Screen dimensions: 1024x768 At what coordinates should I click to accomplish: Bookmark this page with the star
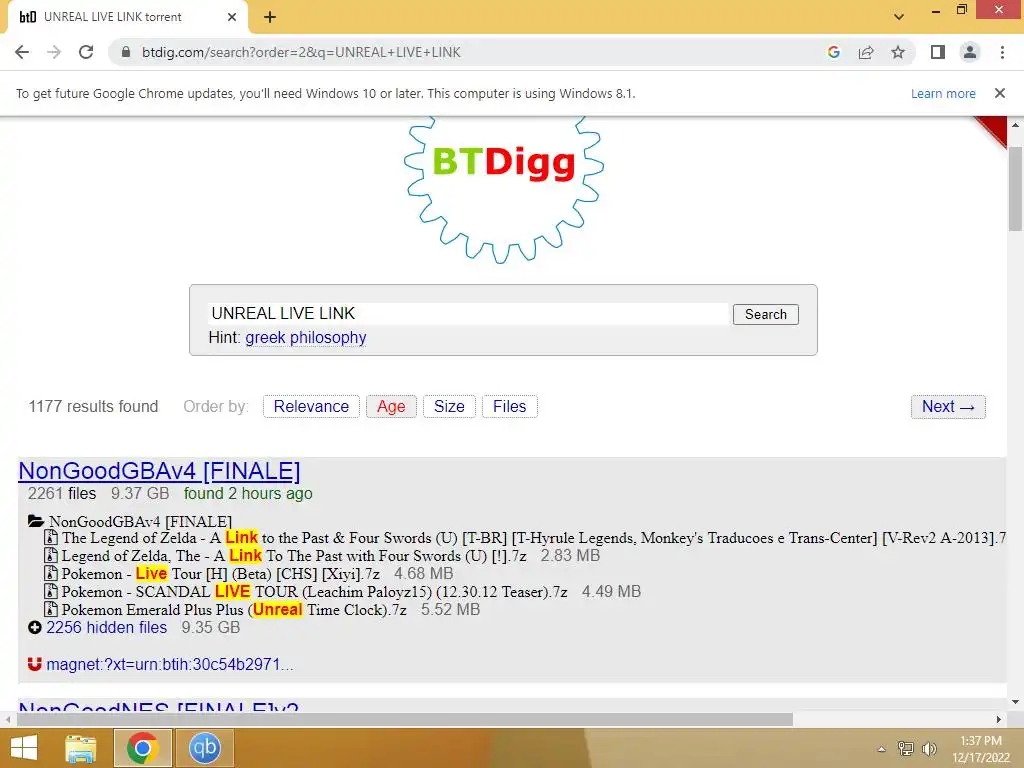tap(898, 52)
